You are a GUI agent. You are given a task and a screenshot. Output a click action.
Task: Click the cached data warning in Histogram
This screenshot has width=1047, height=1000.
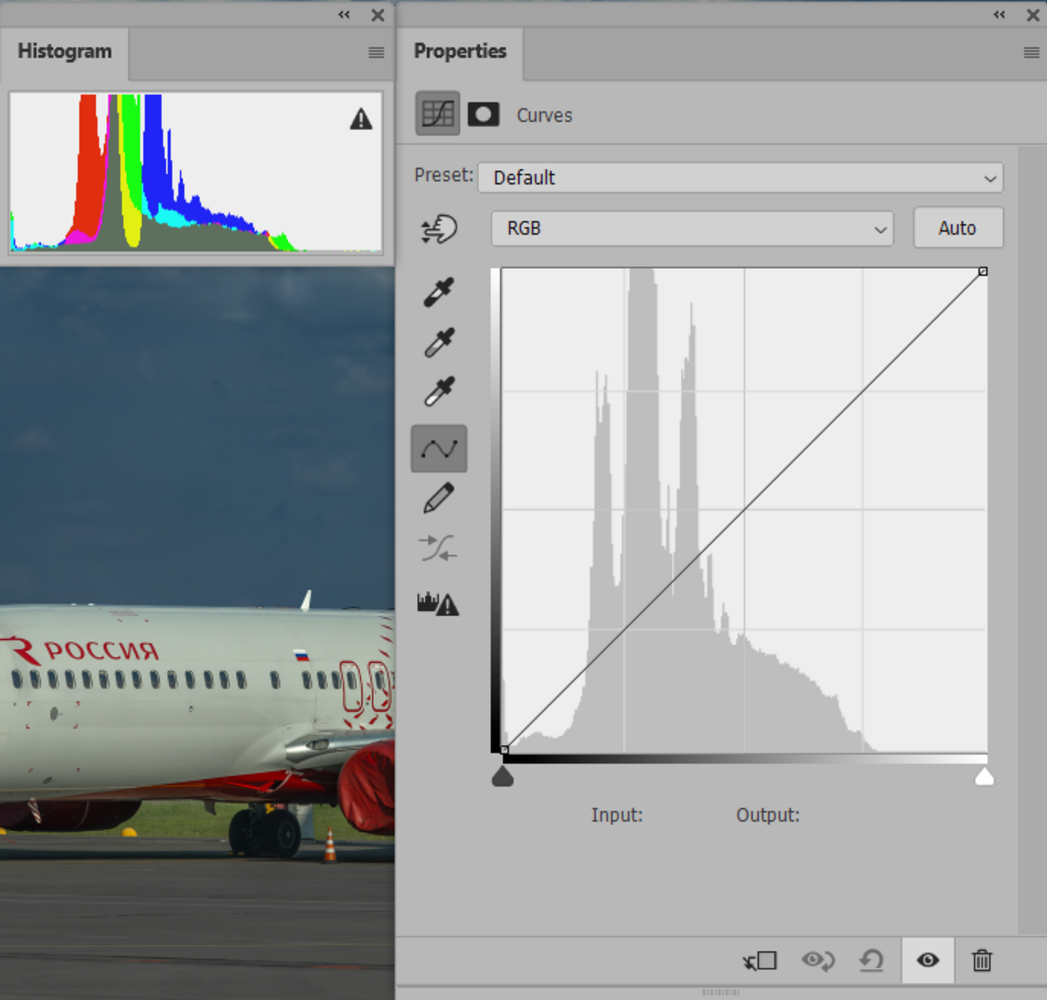pos(361,120)
